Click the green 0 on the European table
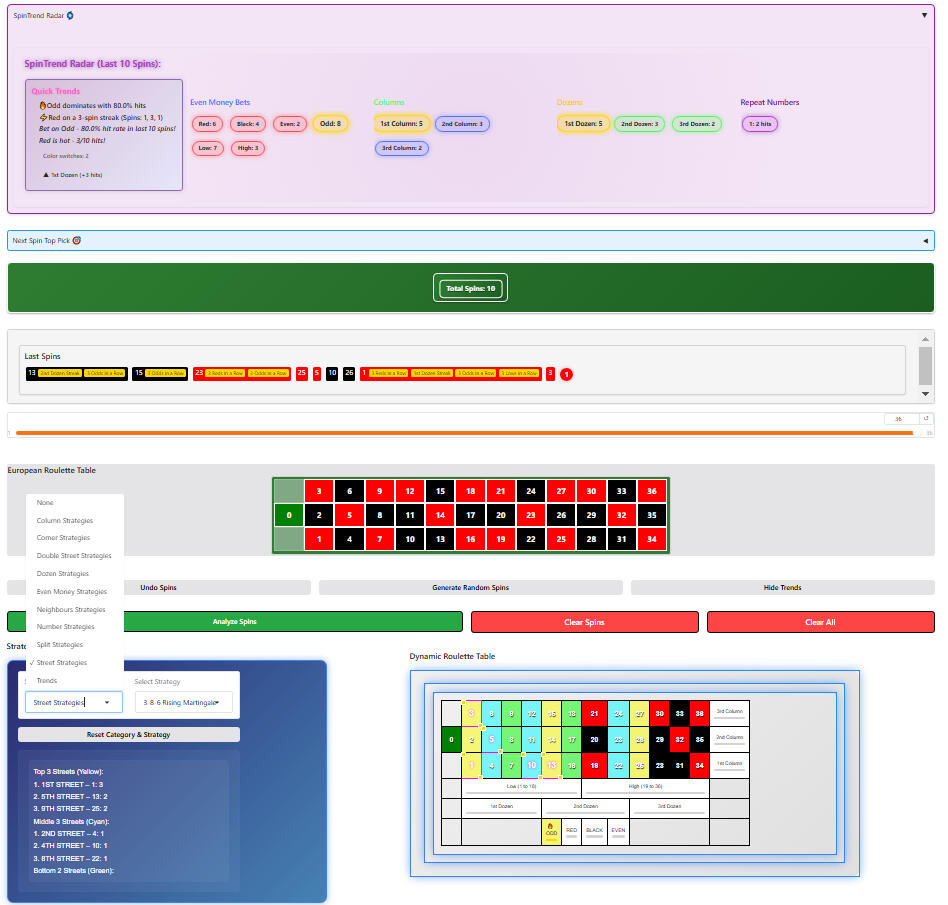 287,516
